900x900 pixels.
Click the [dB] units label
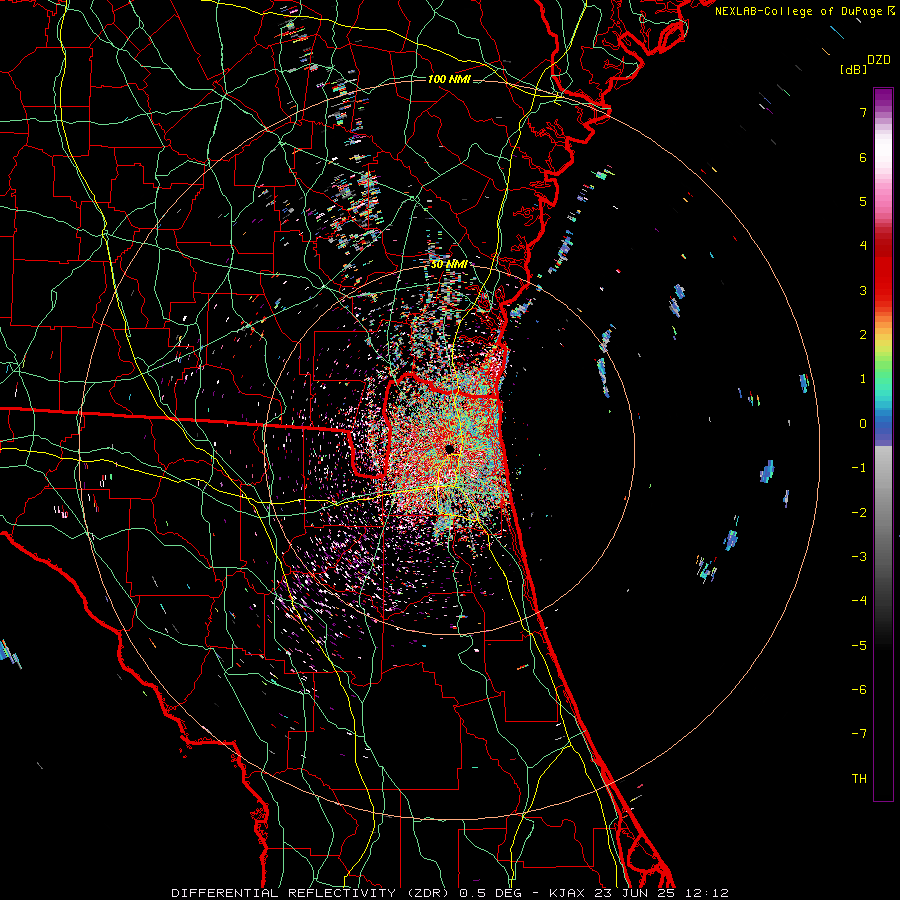(854, 69)
